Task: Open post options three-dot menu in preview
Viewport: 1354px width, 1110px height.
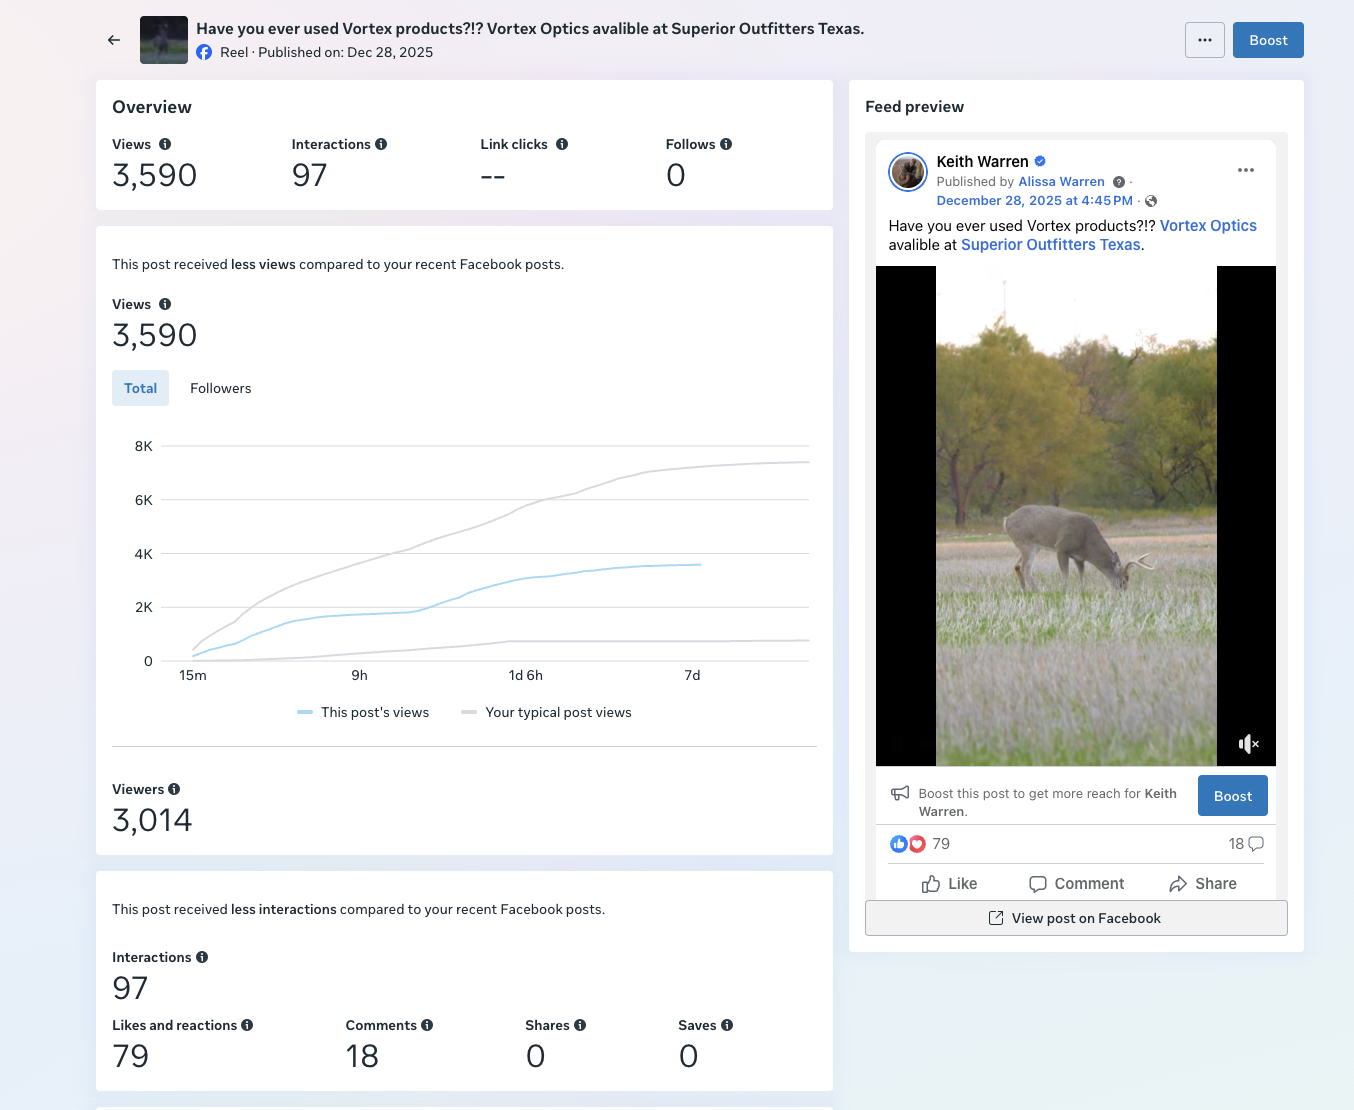Action: click(x=1246, y=170)
